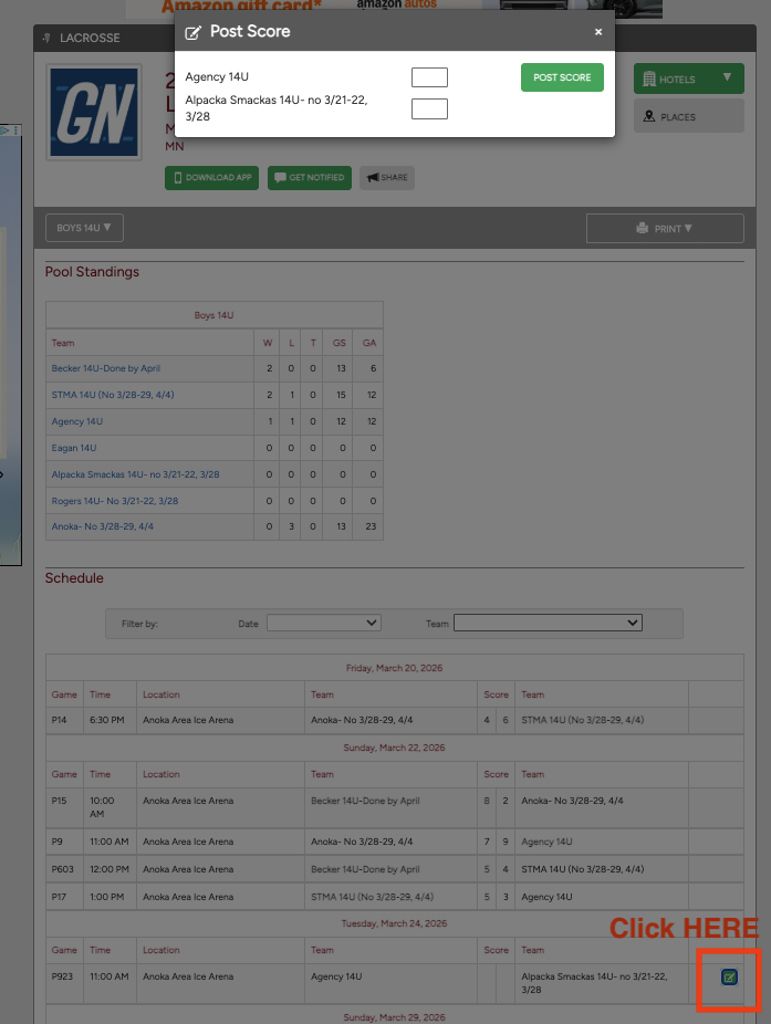This screenshot has width=771, height=1024.
Task: Click the GN team logo image
Action: tap(94, 113)
